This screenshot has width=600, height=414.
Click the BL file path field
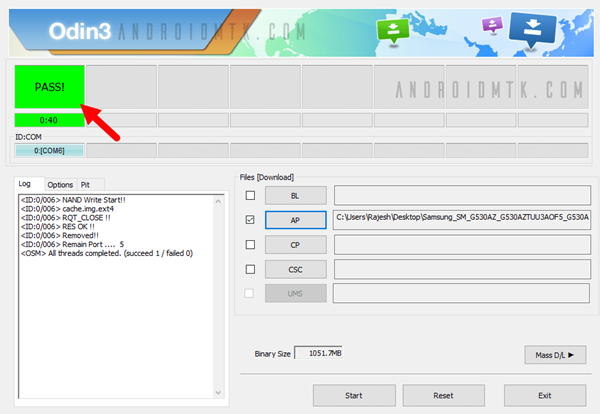[462, 196]
